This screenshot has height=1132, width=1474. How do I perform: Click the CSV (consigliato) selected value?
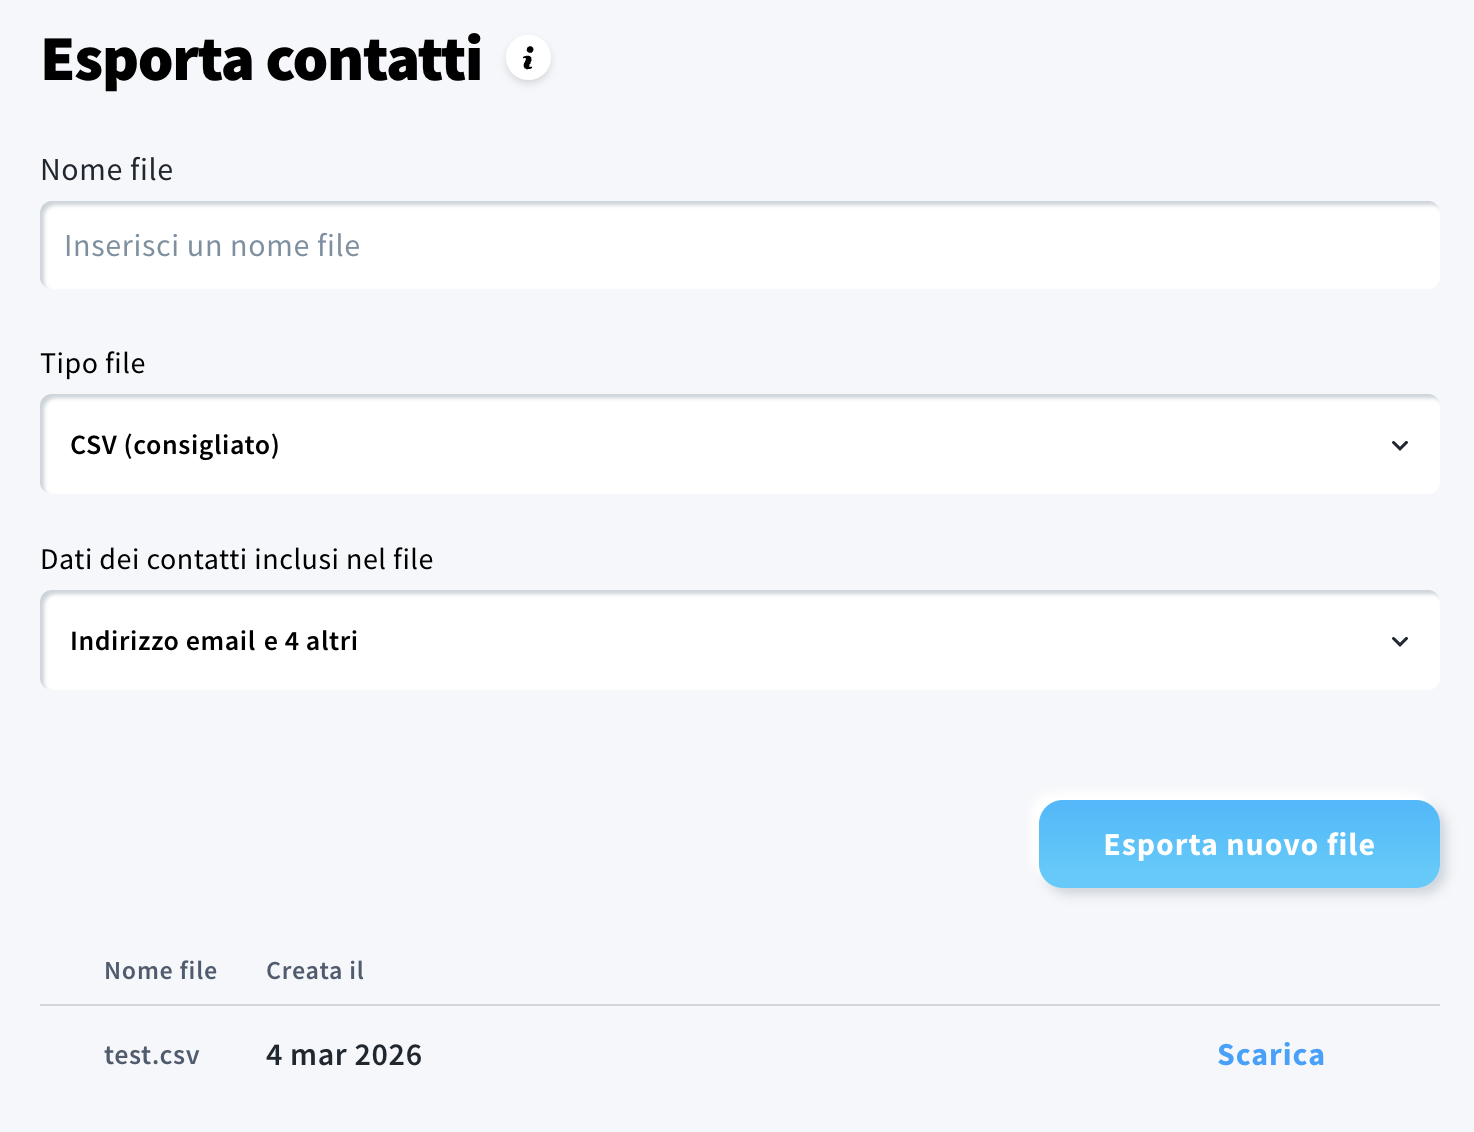coord(175,445)
